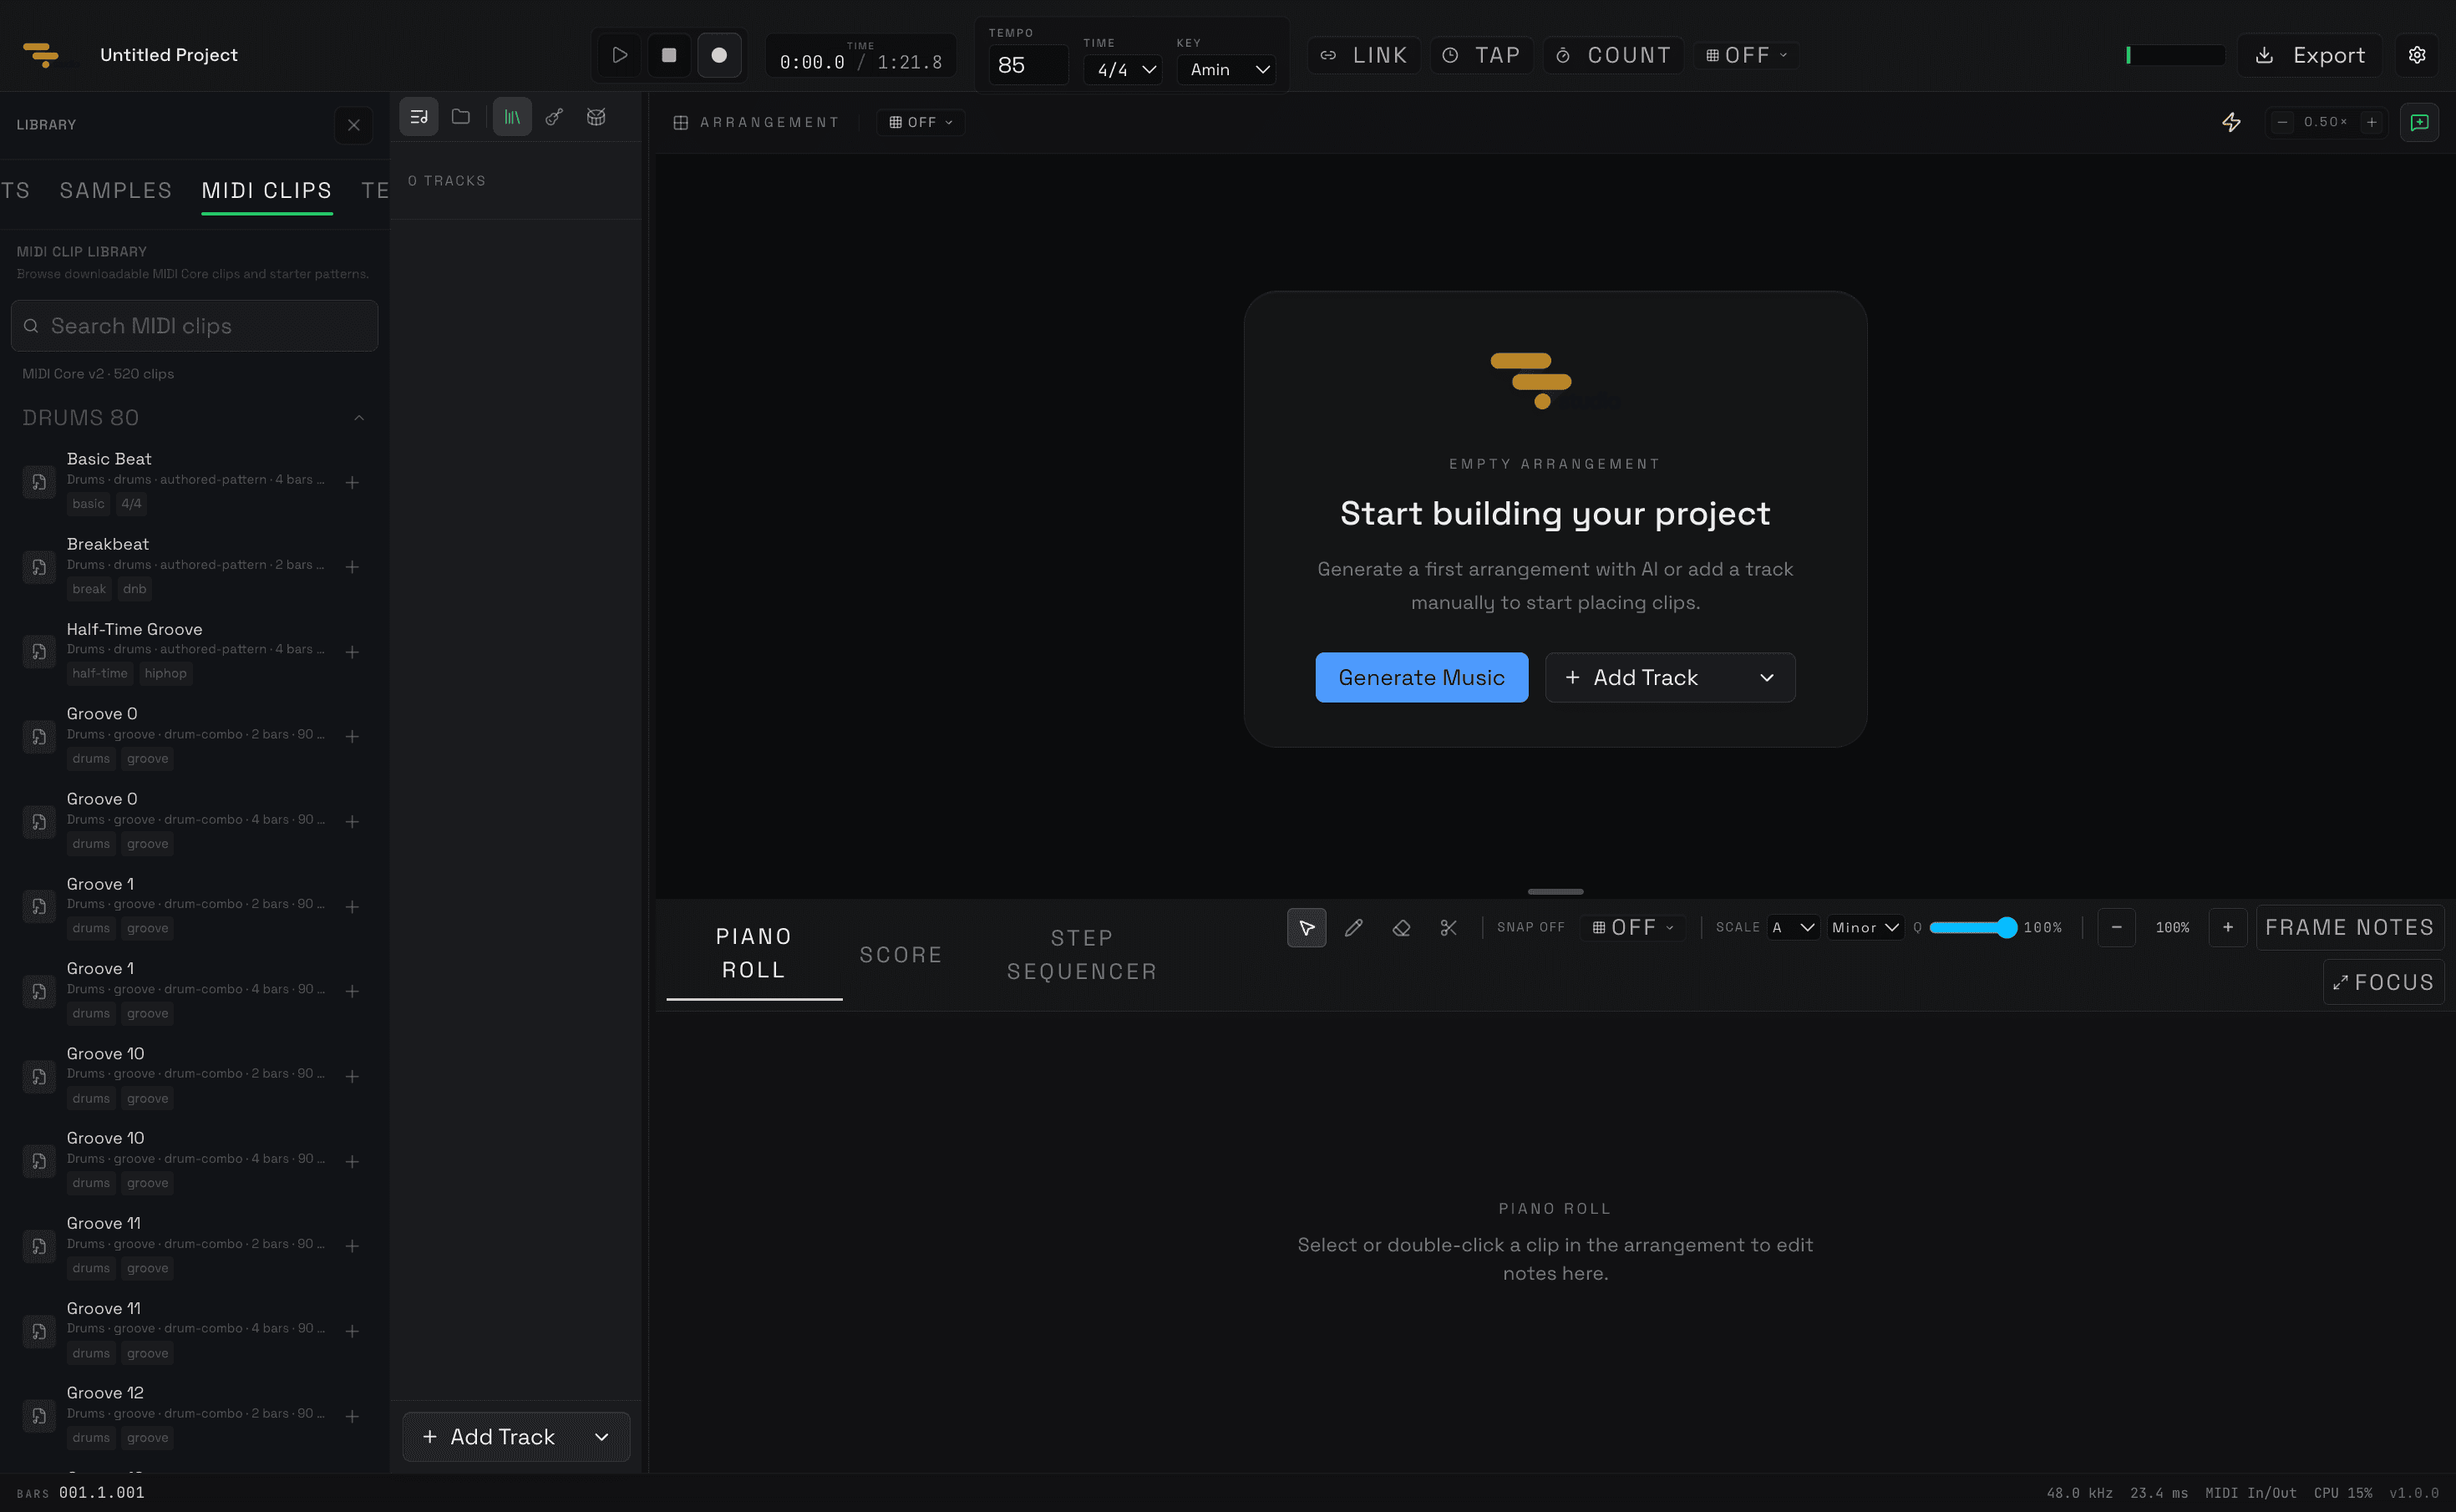Toggle SNAP OFF in piano roll

1530,927
